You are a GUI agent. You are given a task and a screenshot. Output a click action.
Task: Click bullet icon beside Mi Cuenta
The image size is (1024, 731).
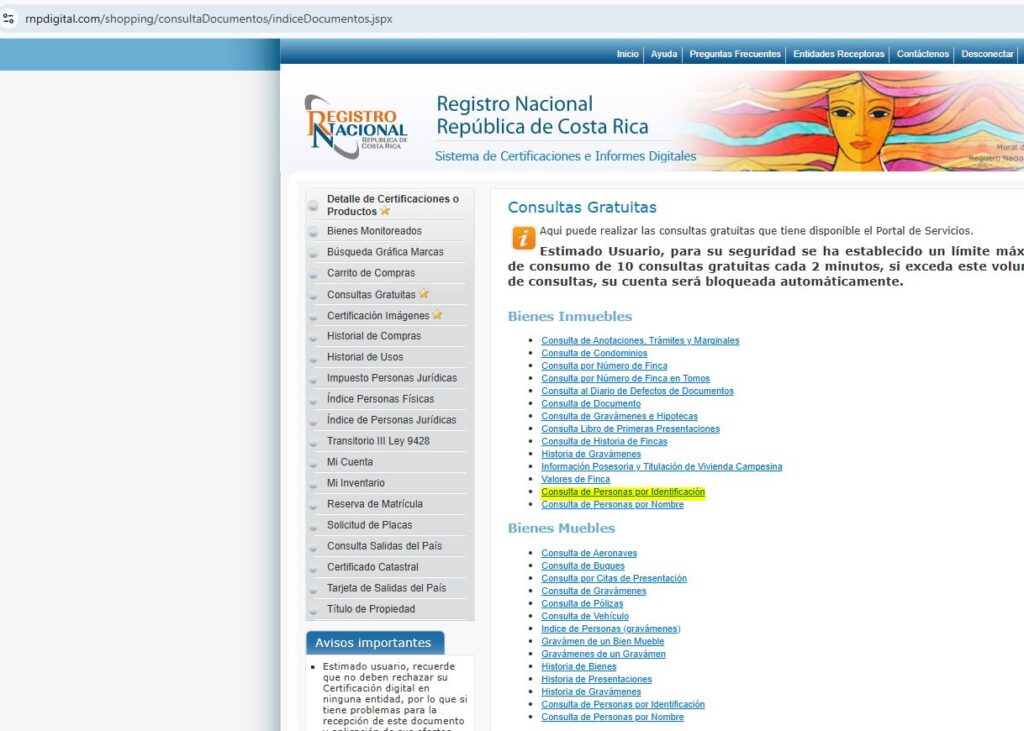pos(313,463)
